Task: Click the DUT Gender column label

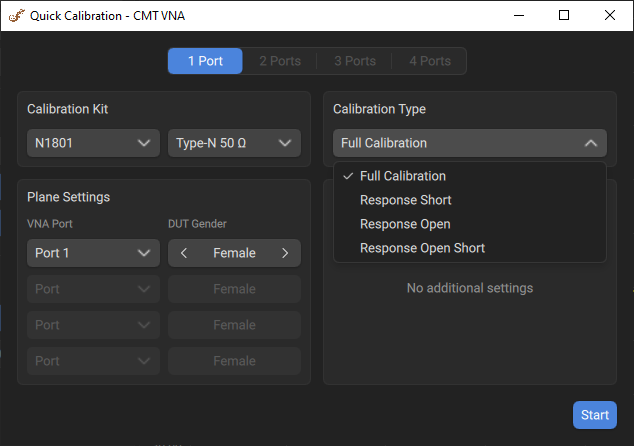Action: coord(197,224)
